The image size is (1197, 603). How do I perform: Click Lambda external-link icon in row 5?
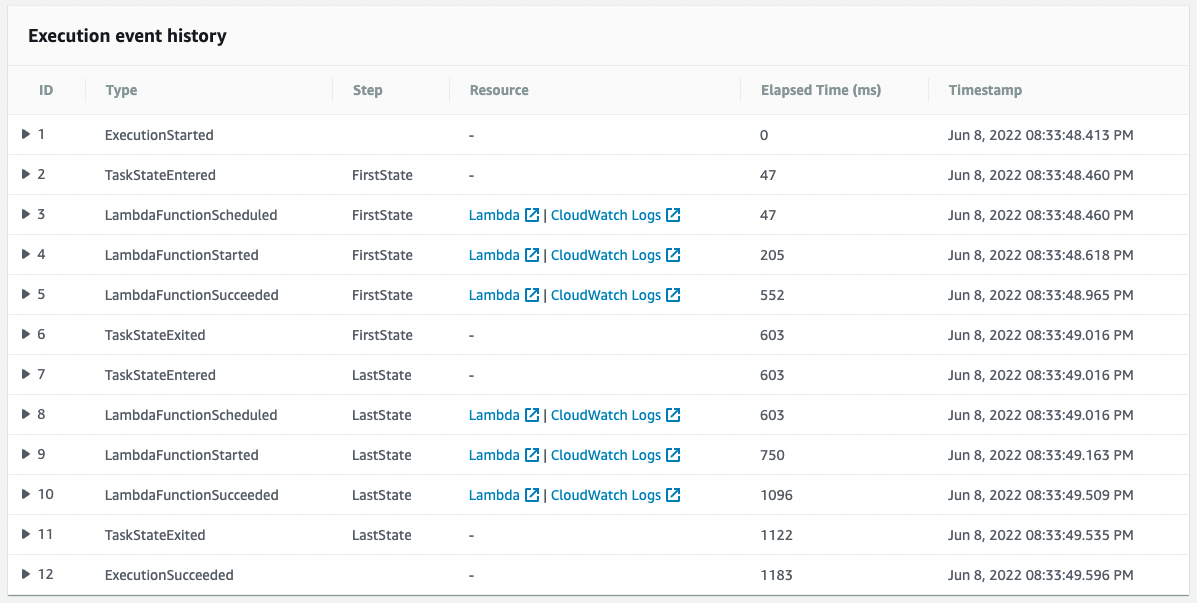click(x=532, y=295)
